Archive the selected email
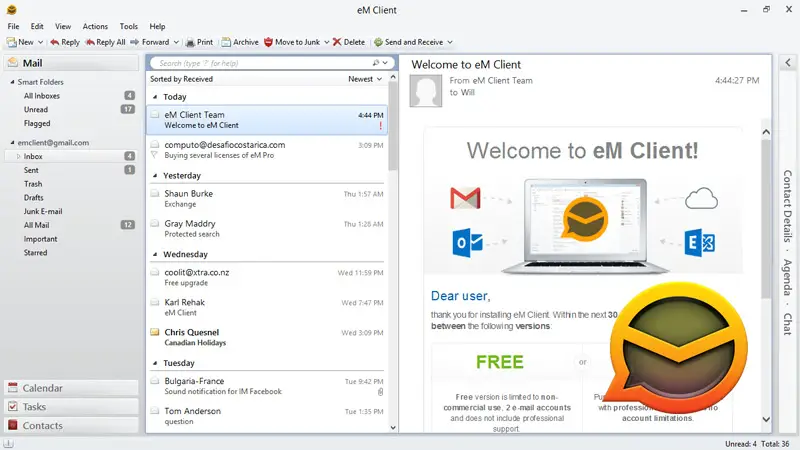Screen dimensions: 800x450 (240, 42)
